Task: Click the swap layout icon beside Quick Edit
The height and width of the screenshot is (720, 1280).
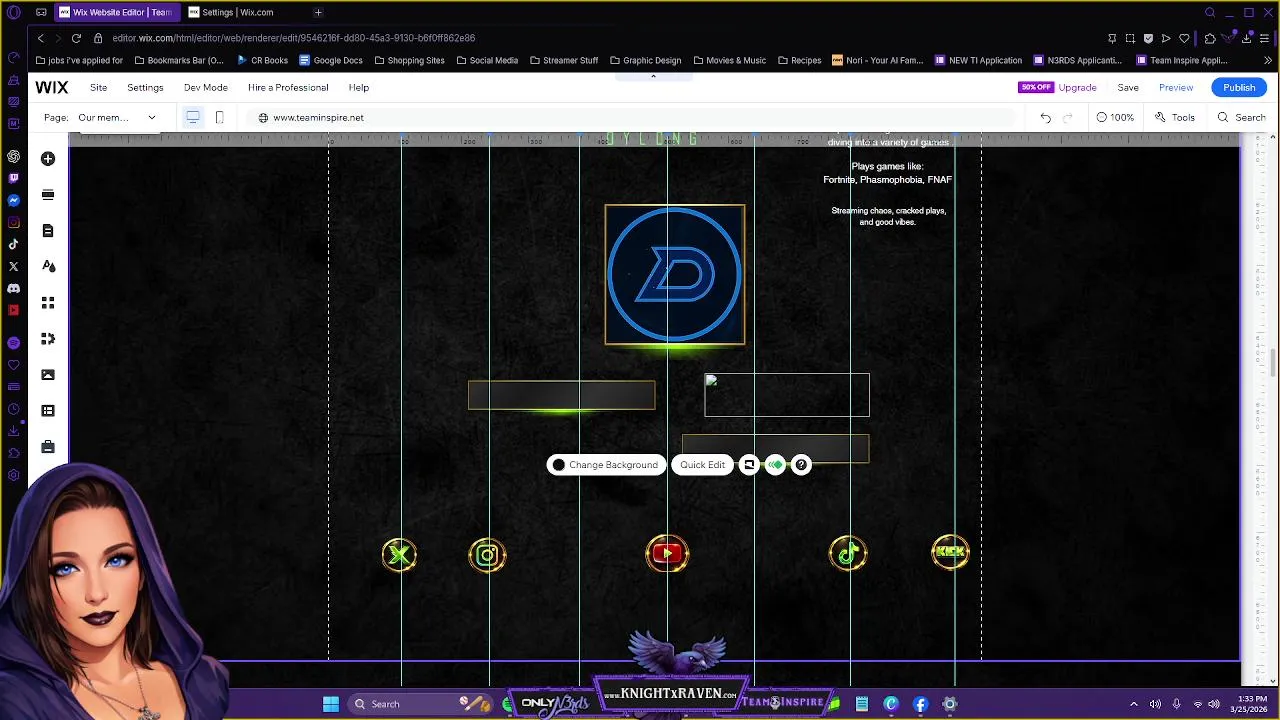Action: 749,465
